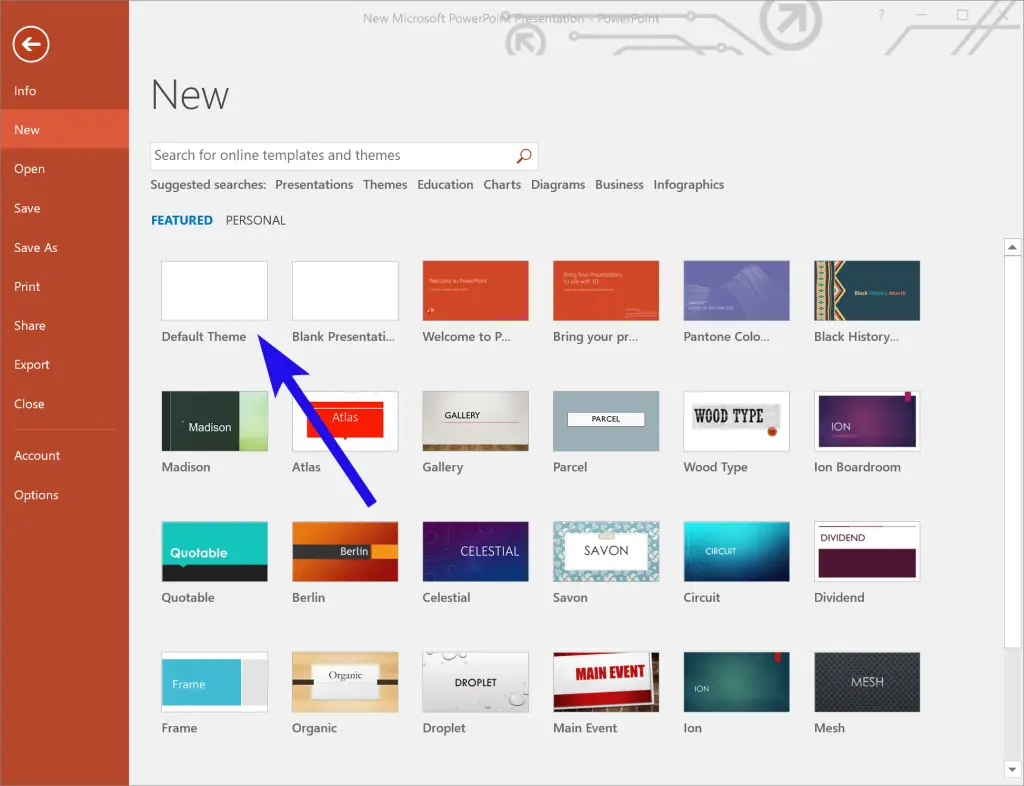Click the Themes suggested search

(x=384, y=184)
